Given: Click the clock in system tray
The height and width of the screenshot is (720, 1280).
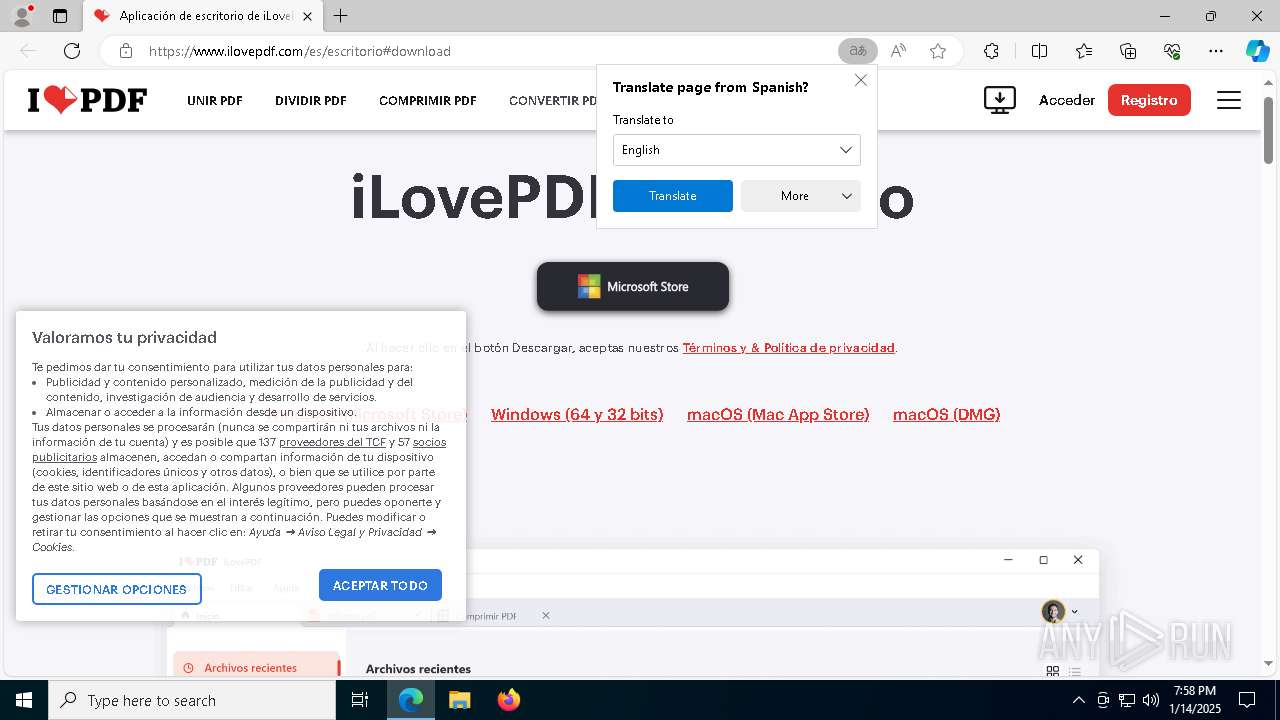Looking at the screenshot, I should [x=1195, y=700].
